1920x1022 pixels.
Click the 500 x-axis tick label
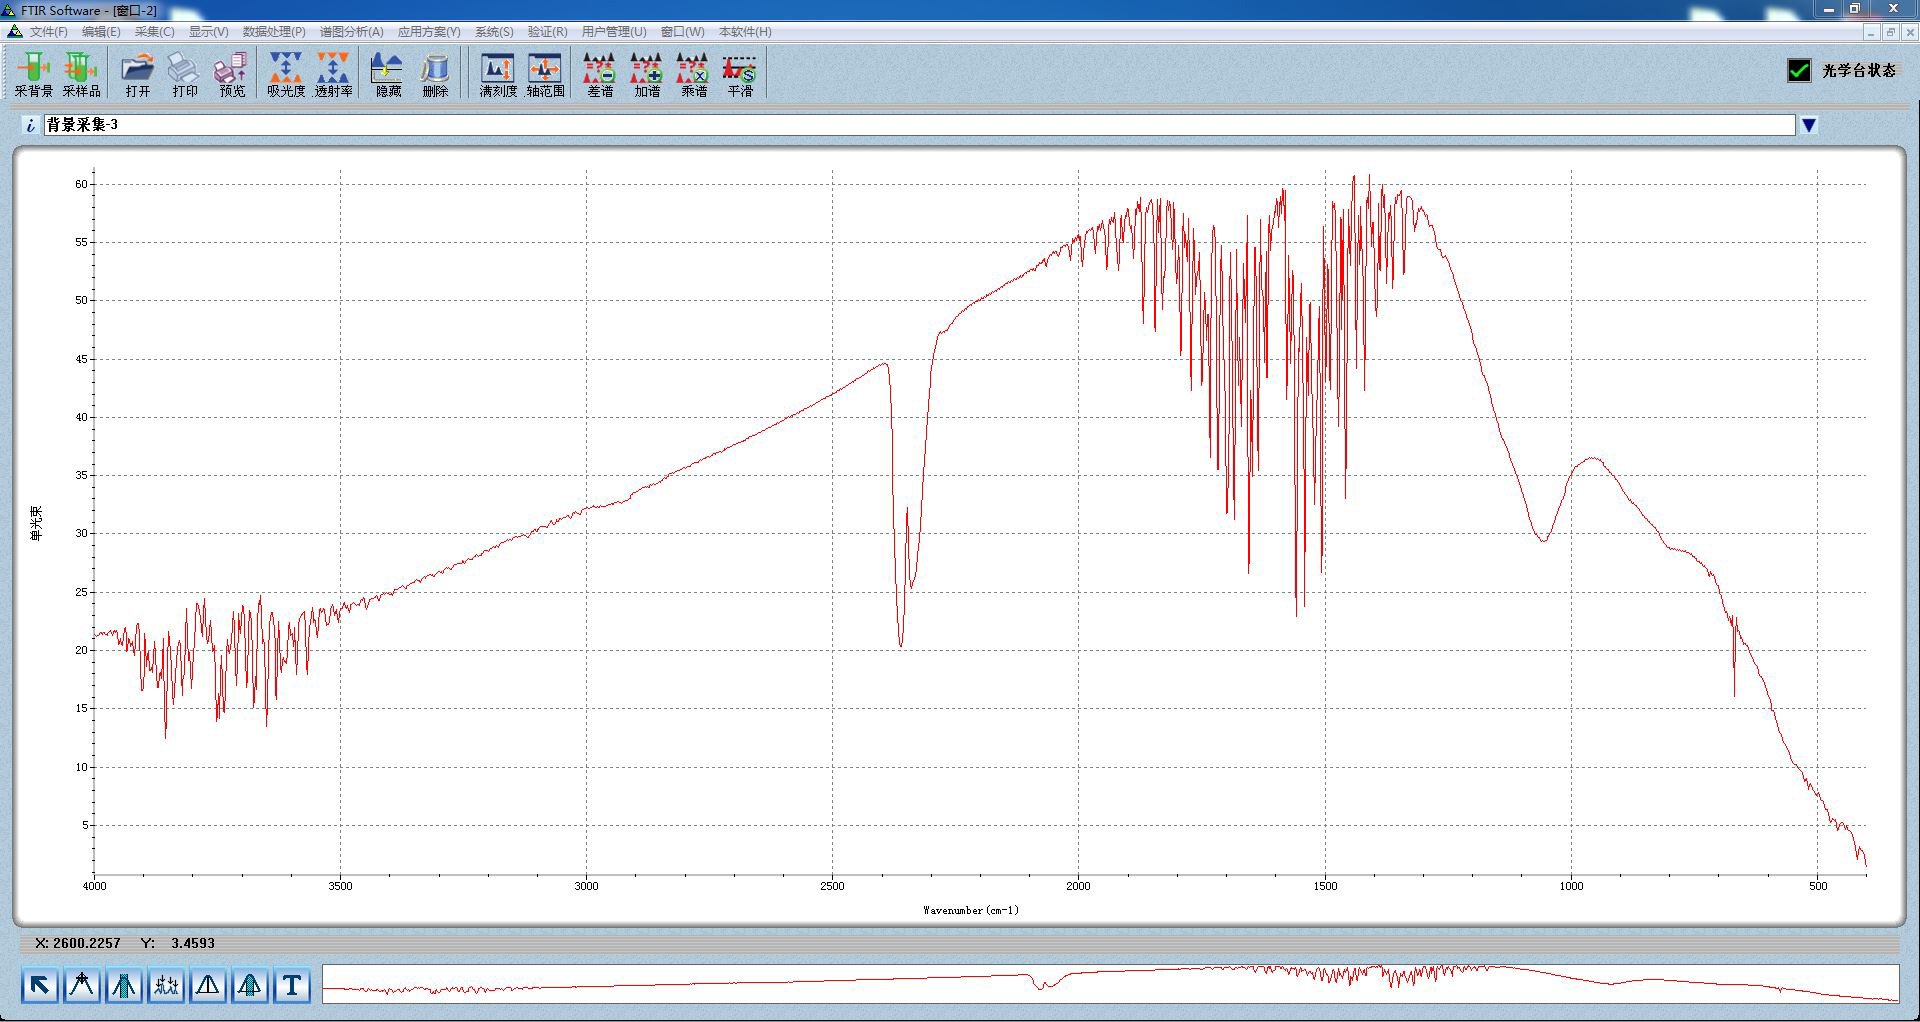[x=1818, y=886]
